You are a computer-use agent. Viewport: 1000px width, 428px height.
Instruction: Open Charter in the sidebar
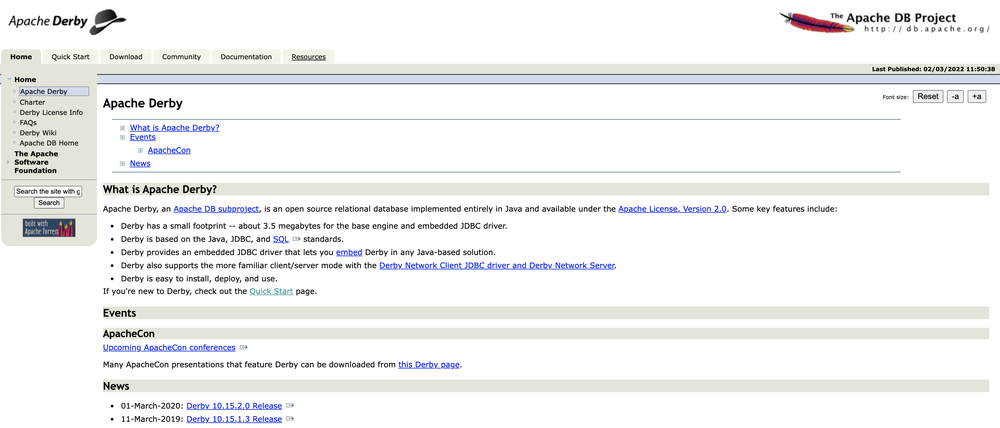(x=33, y=102)
